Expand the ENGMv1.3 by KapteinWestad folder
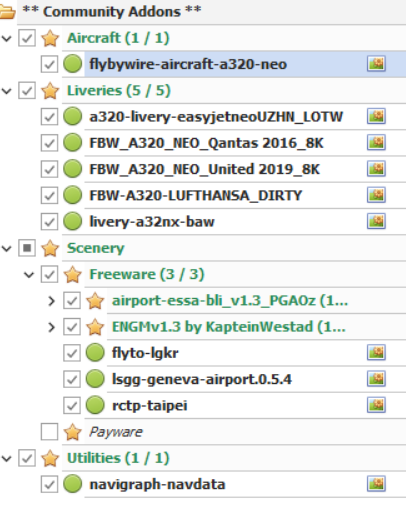406x507 pixels. (x=51, y=327)
